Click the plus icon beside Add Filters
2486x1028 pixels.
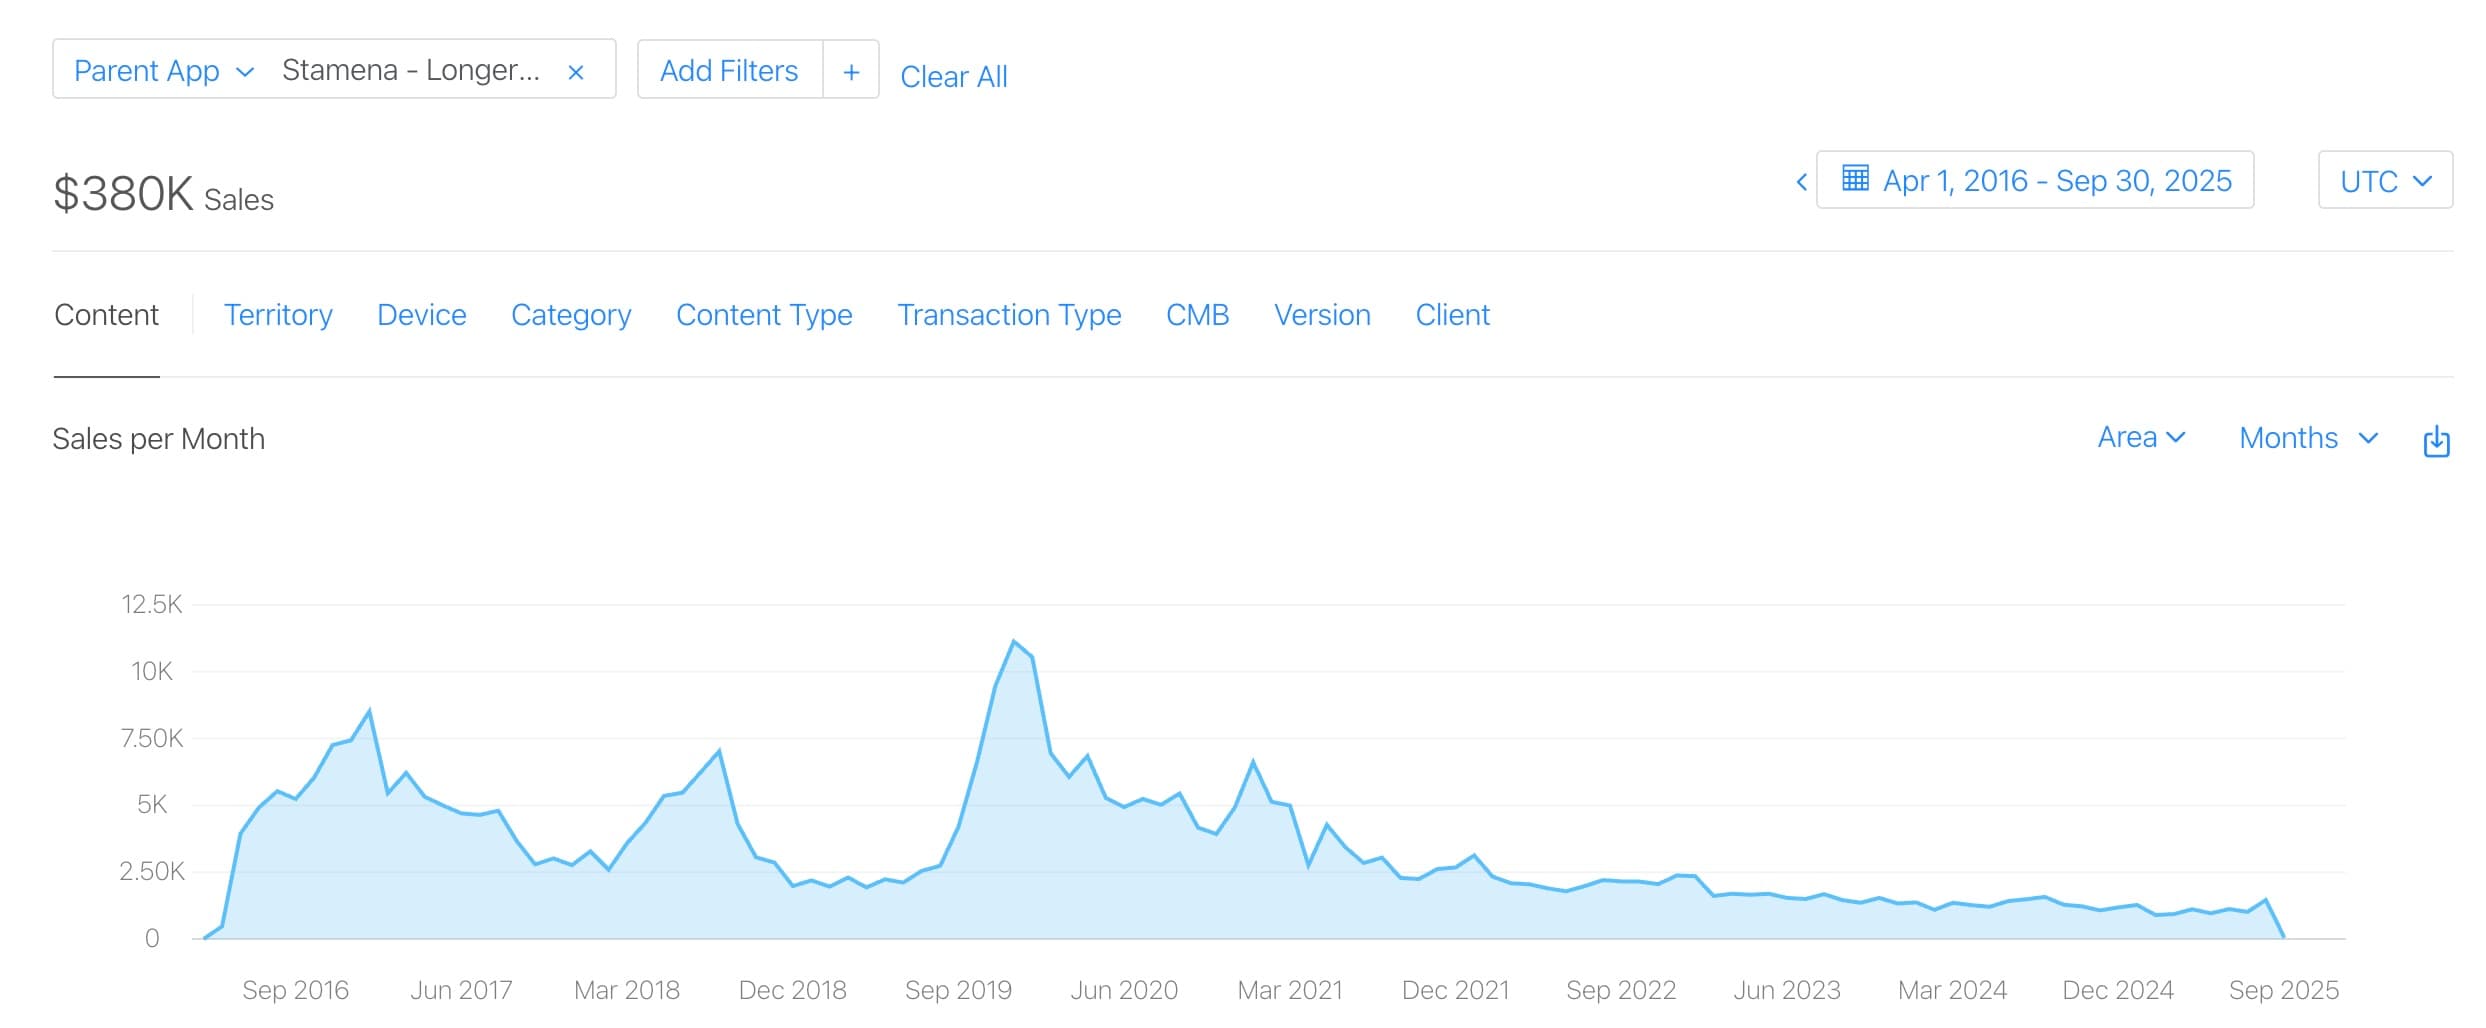point(851,71)
